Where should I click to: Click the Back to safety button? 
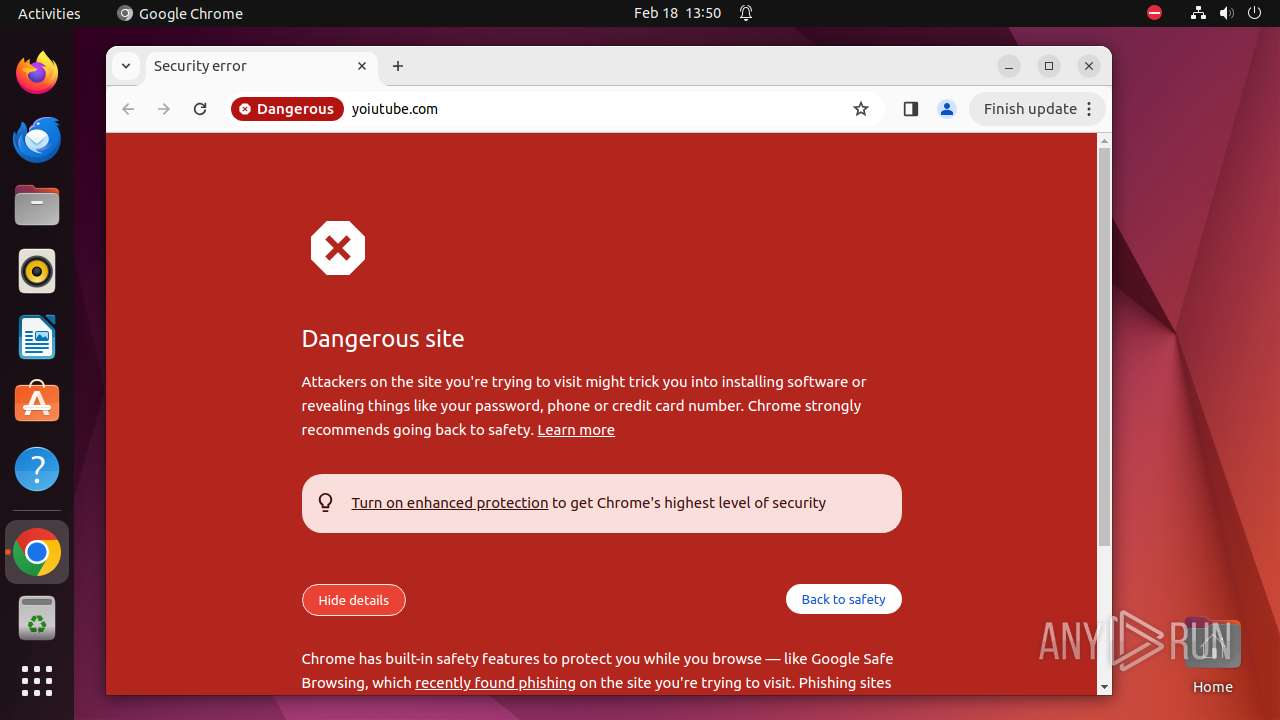pyautogui.click(x=843, y=599)
